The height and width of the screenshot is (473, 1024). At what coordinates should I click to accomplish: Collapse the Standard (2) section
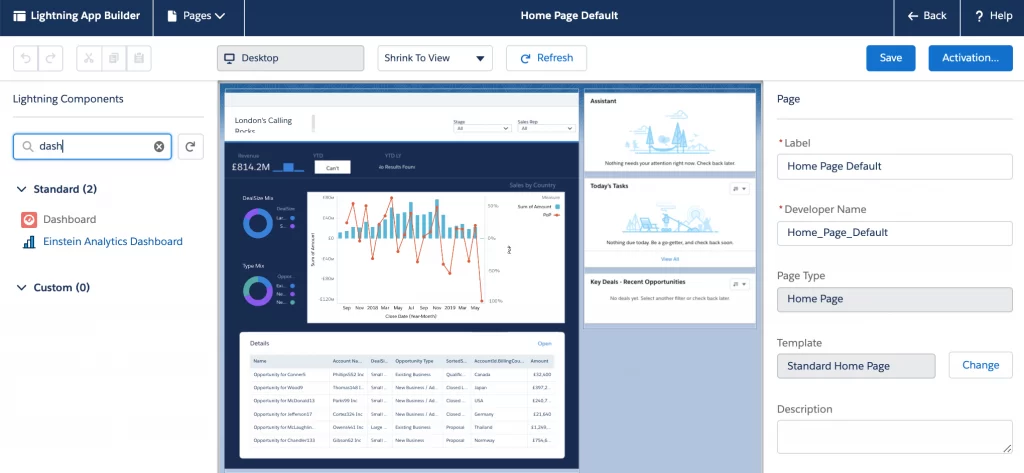tap(22, 189)
